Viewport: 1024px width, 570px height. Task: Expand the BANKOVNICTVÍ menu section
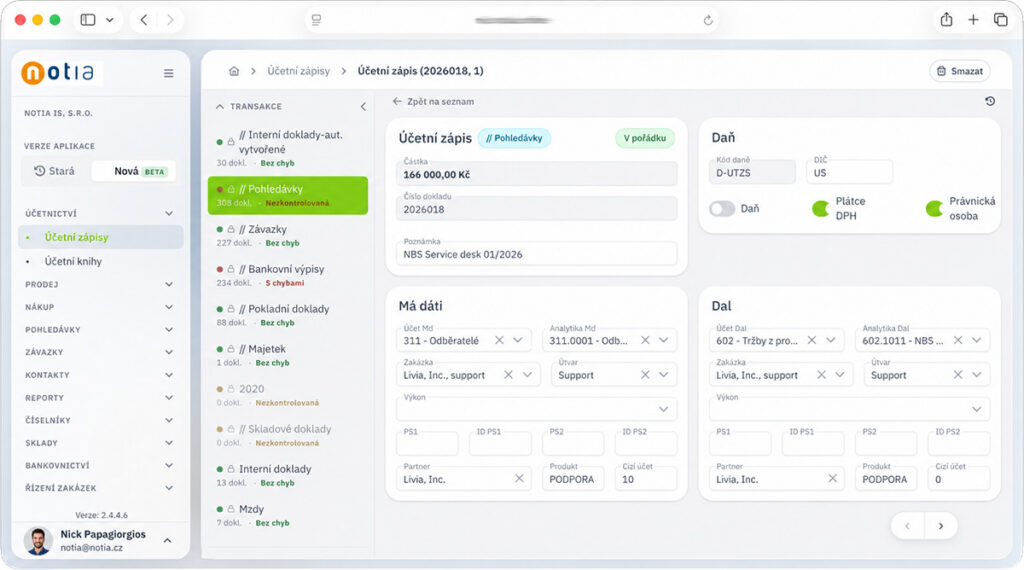(x=100, y=466)
